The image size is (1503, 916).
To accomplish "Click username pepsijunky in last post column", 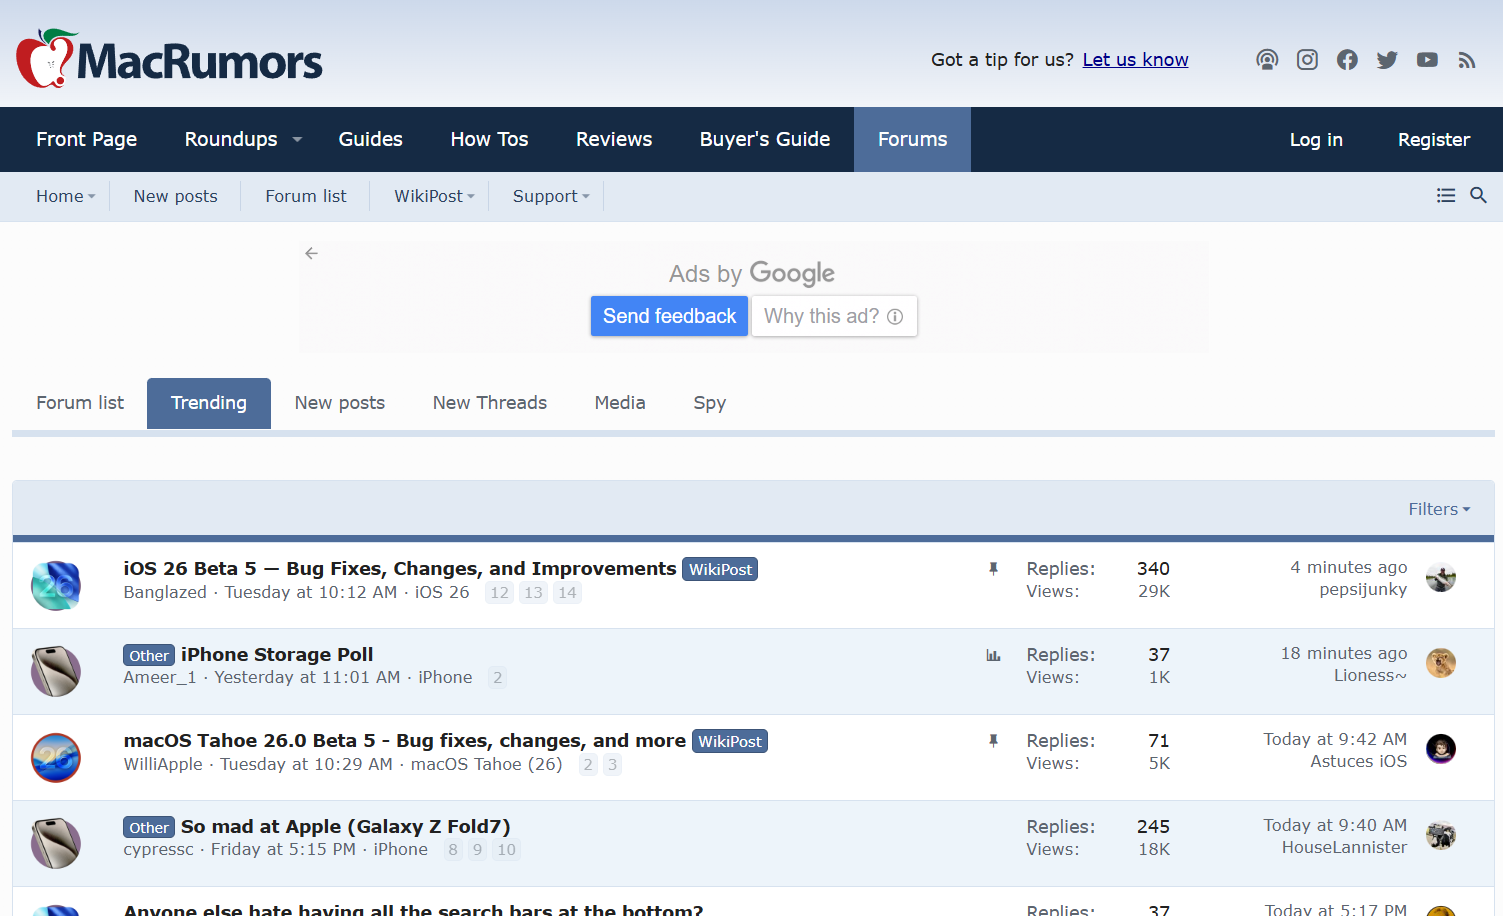I will click(x=1363, y=589).
